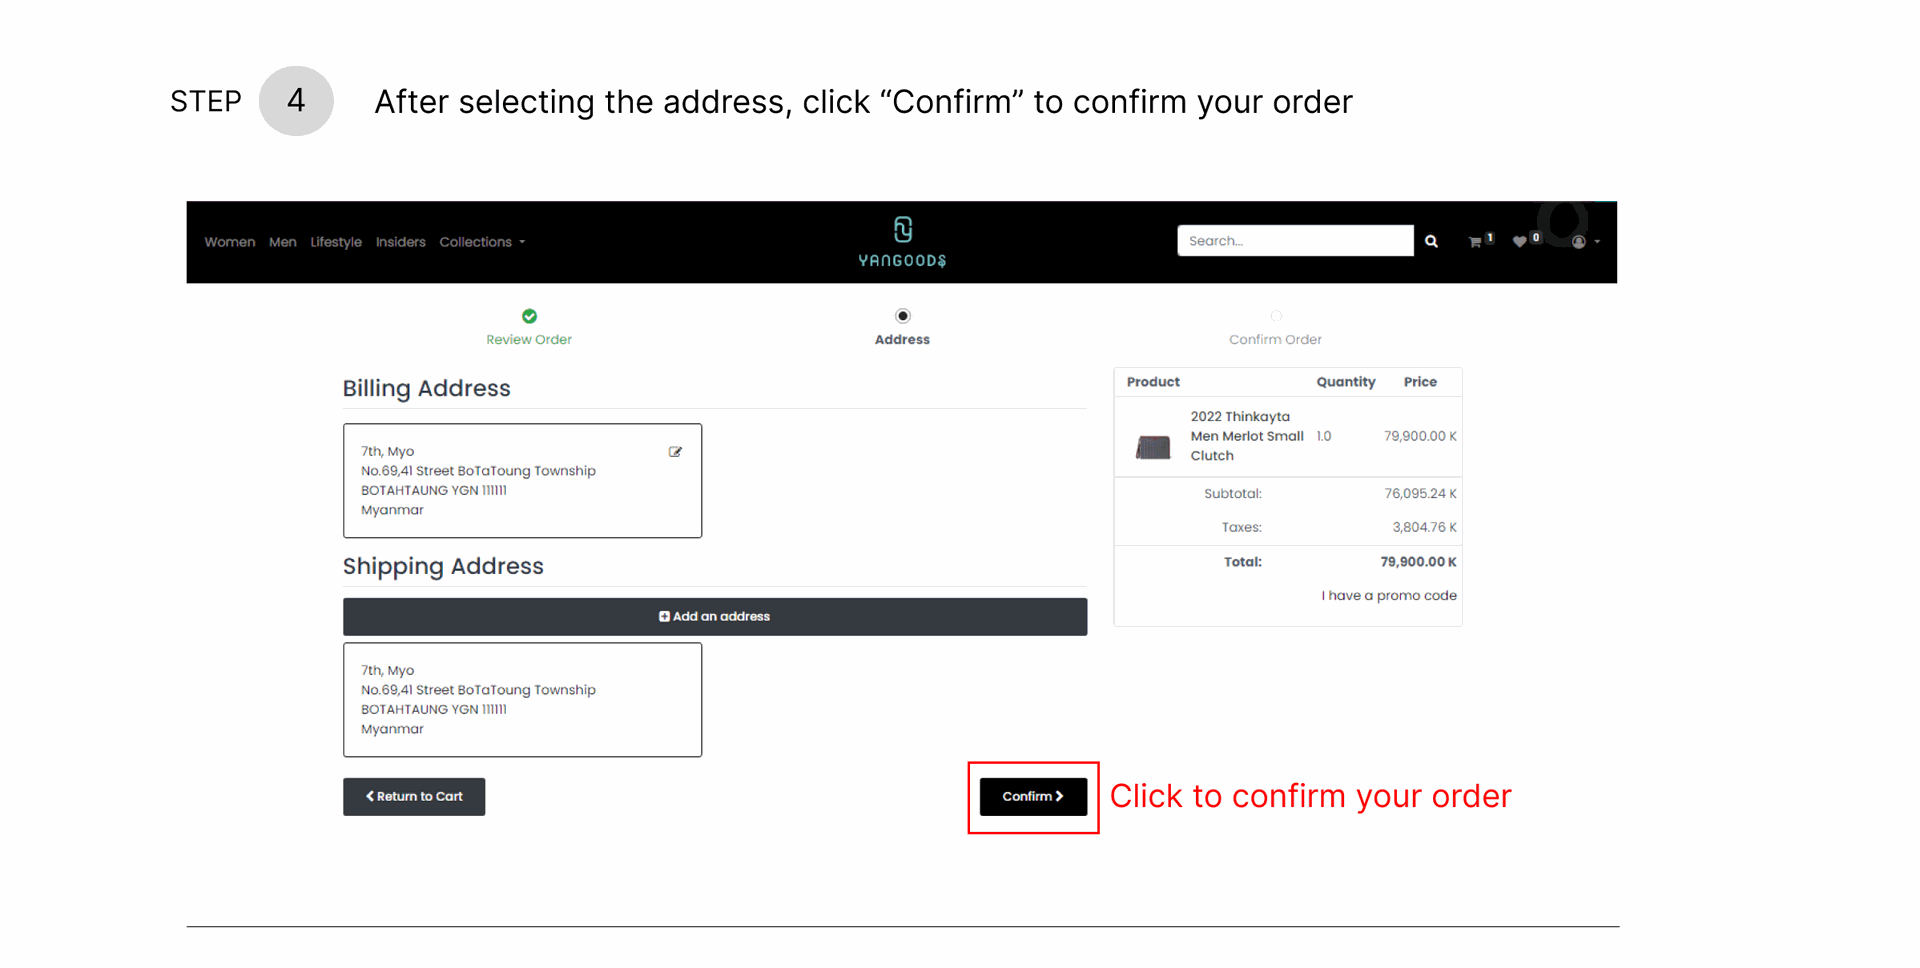
Task: Click the Yangoods logo
Action: point(902,242)
